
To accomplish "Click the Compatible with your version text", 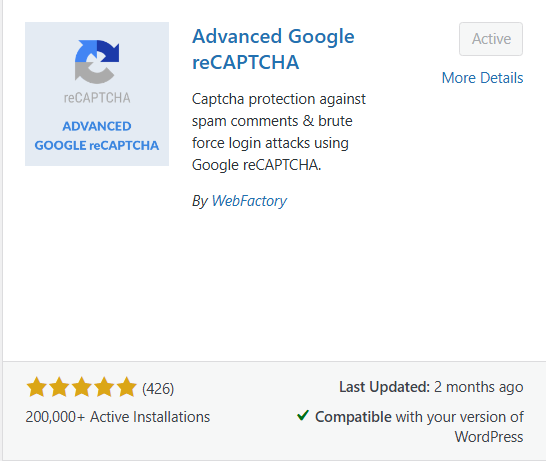I will coord(419,427).
